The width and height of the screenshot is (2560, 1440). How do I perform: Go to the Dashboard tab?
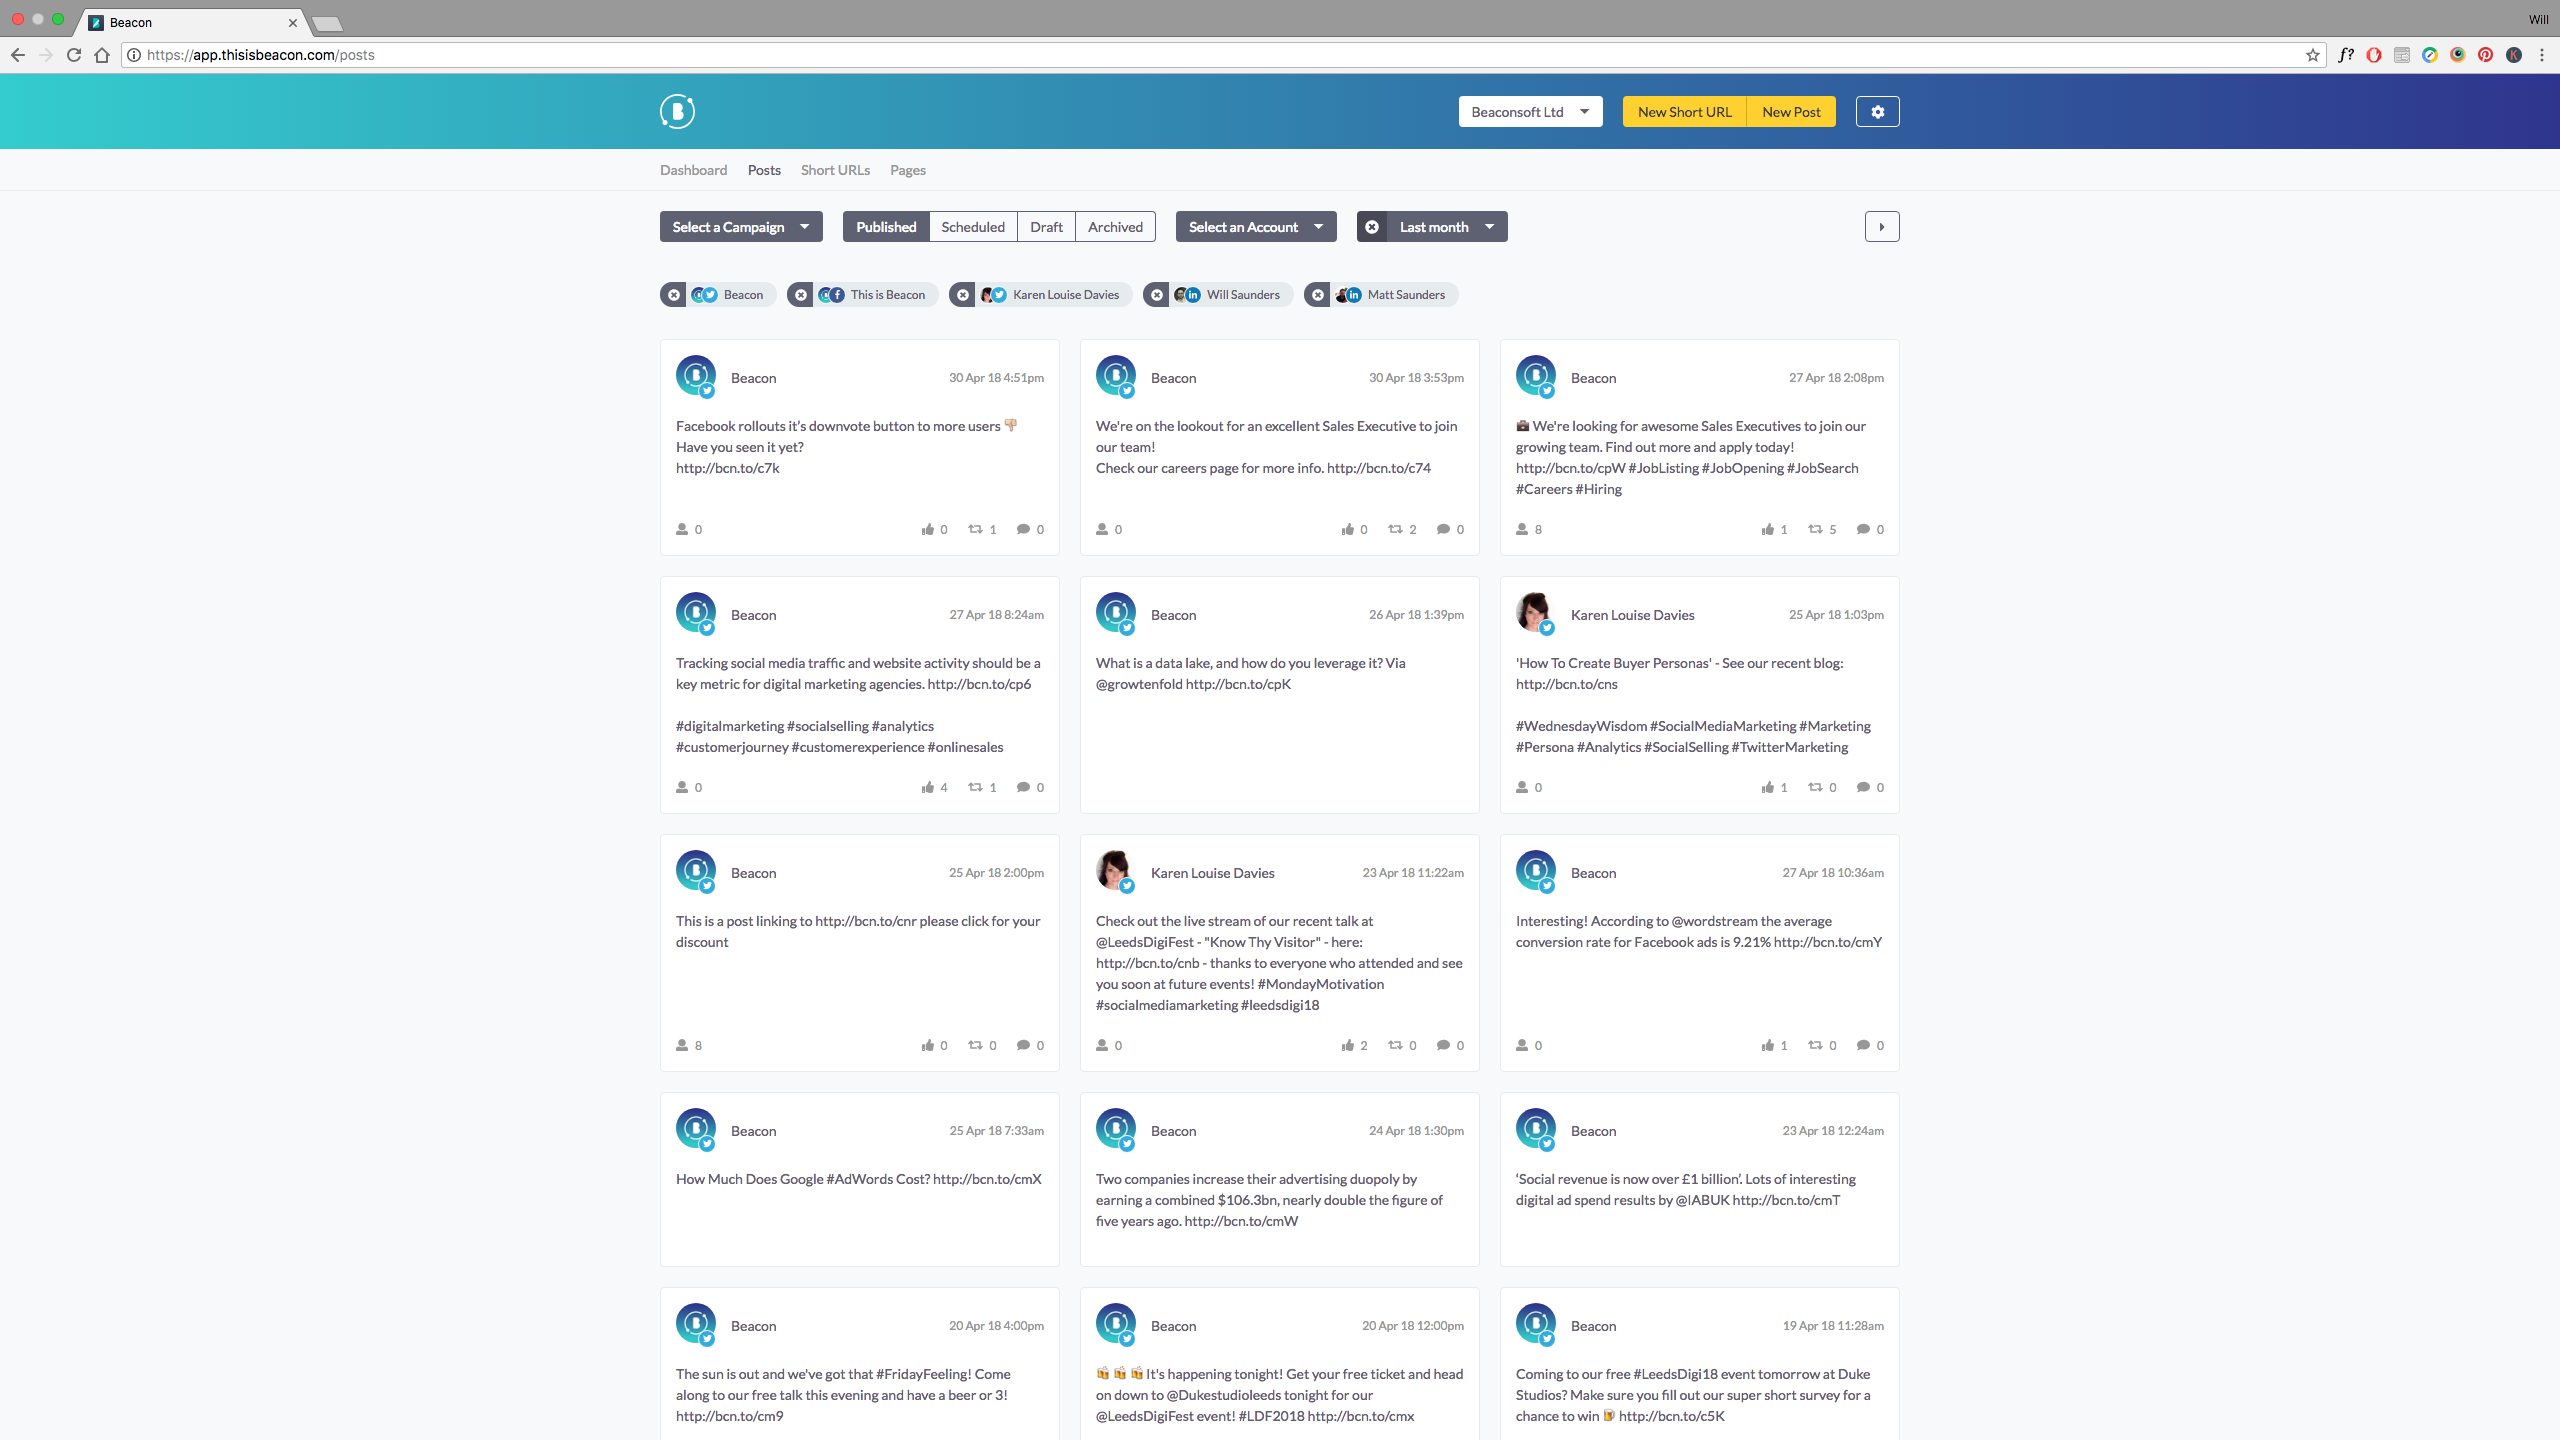click(693, 170)
